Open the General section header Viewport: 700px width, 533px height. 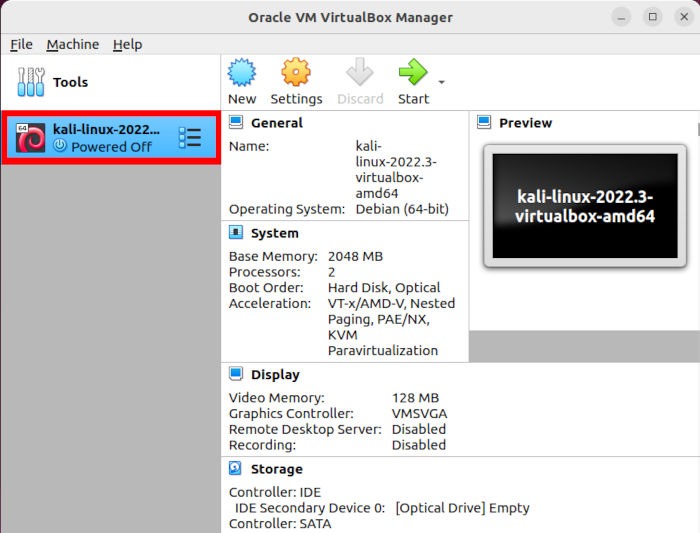pyautogui.click(x=277, y=123)
